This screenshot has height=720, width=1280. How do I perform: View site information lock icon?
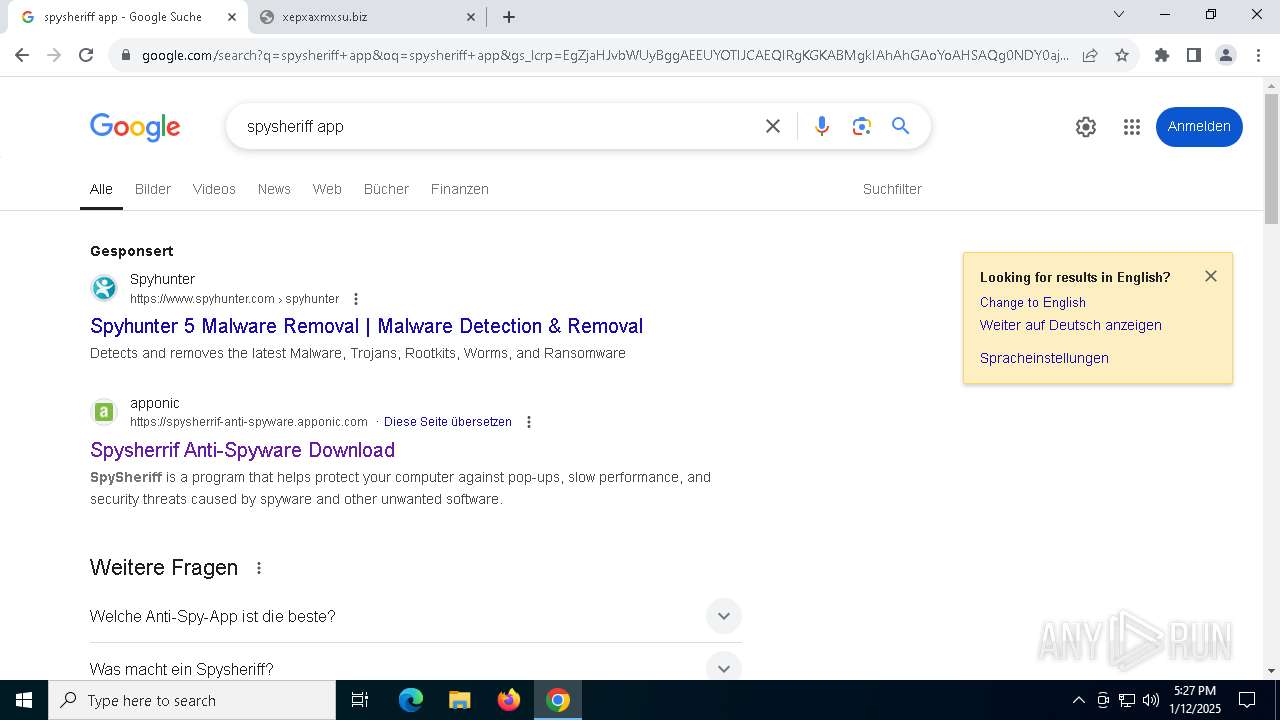tap(126, 55)
